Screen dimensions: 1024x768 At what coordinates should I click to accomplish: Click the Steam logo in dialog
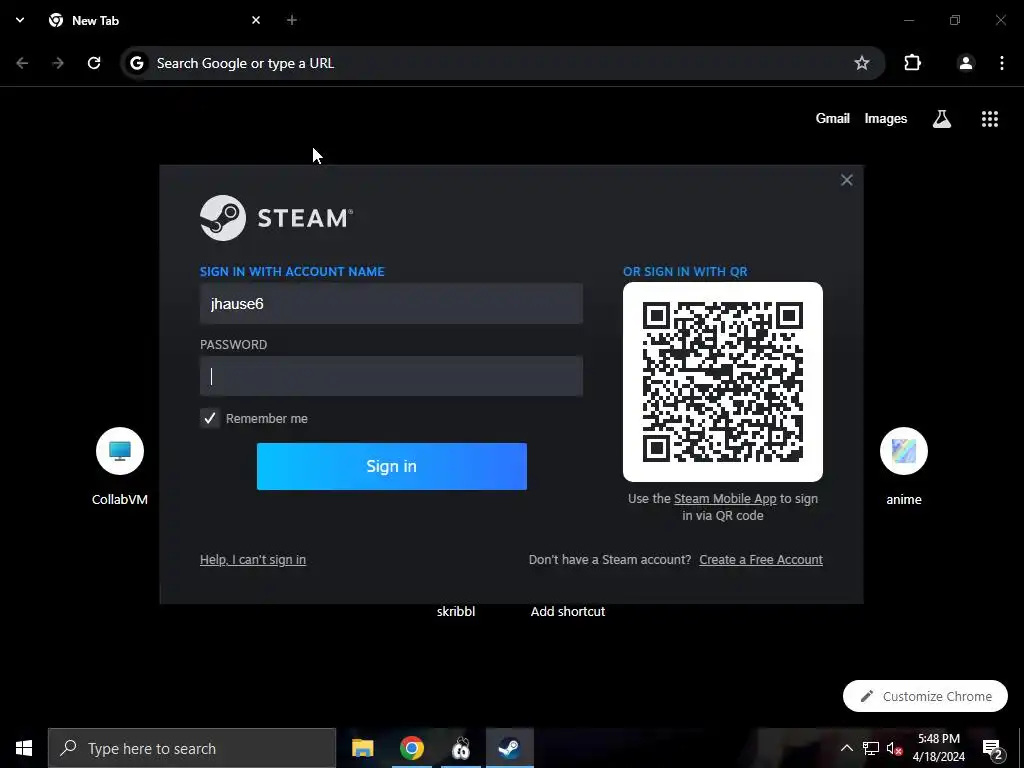coord(276,217)
